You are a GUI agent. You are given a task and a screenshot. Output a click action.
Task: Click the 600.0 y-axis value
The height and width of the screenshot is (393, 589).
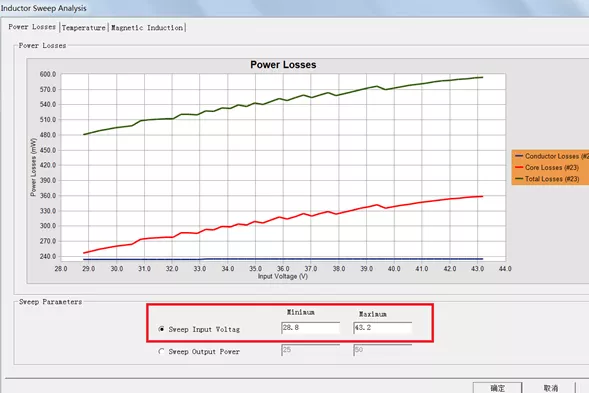(x=48, y=74)
